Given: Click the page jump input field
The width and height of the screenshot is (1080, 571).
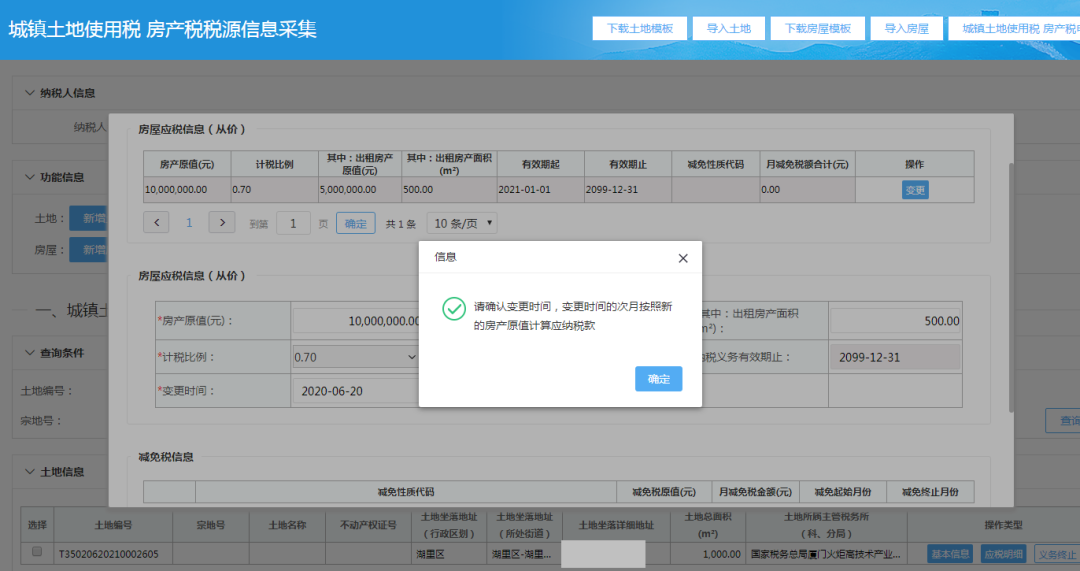Looking at the screenshot, I should click(x=293, y=223).
